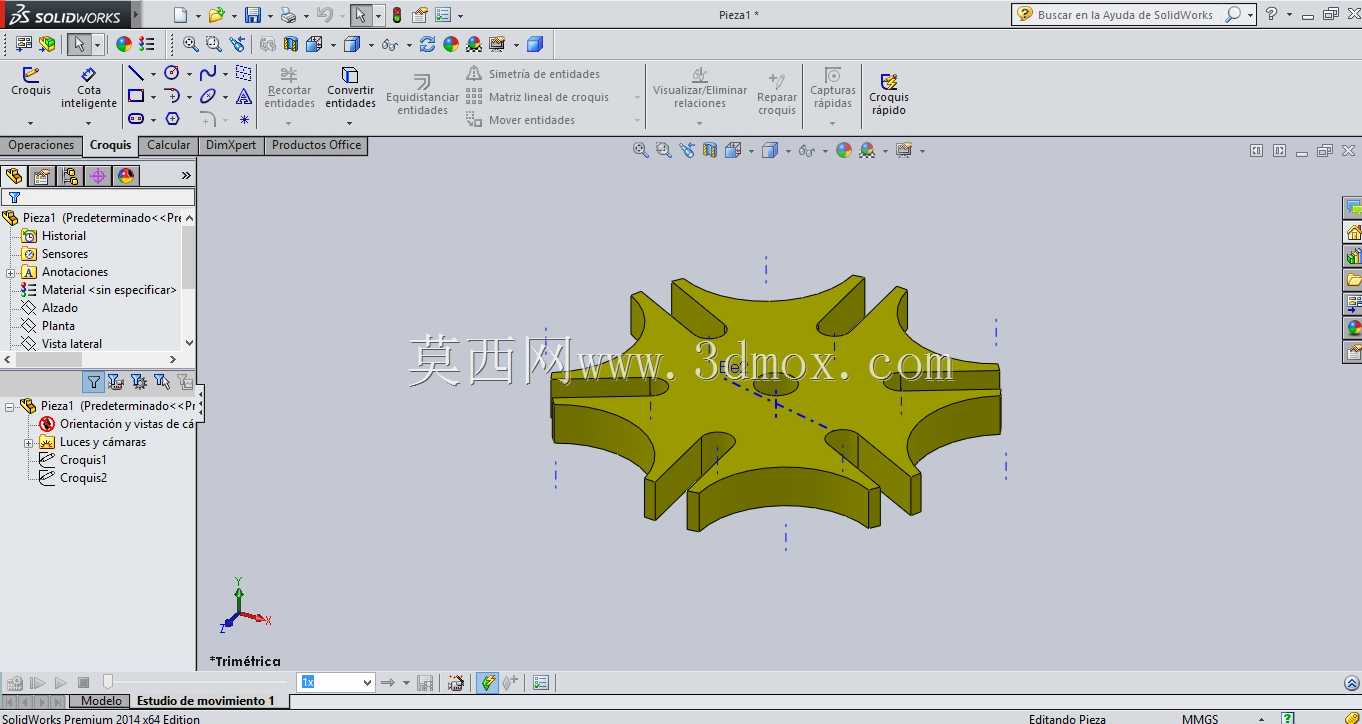Click the Capturas rápidas button

point(832,88)
